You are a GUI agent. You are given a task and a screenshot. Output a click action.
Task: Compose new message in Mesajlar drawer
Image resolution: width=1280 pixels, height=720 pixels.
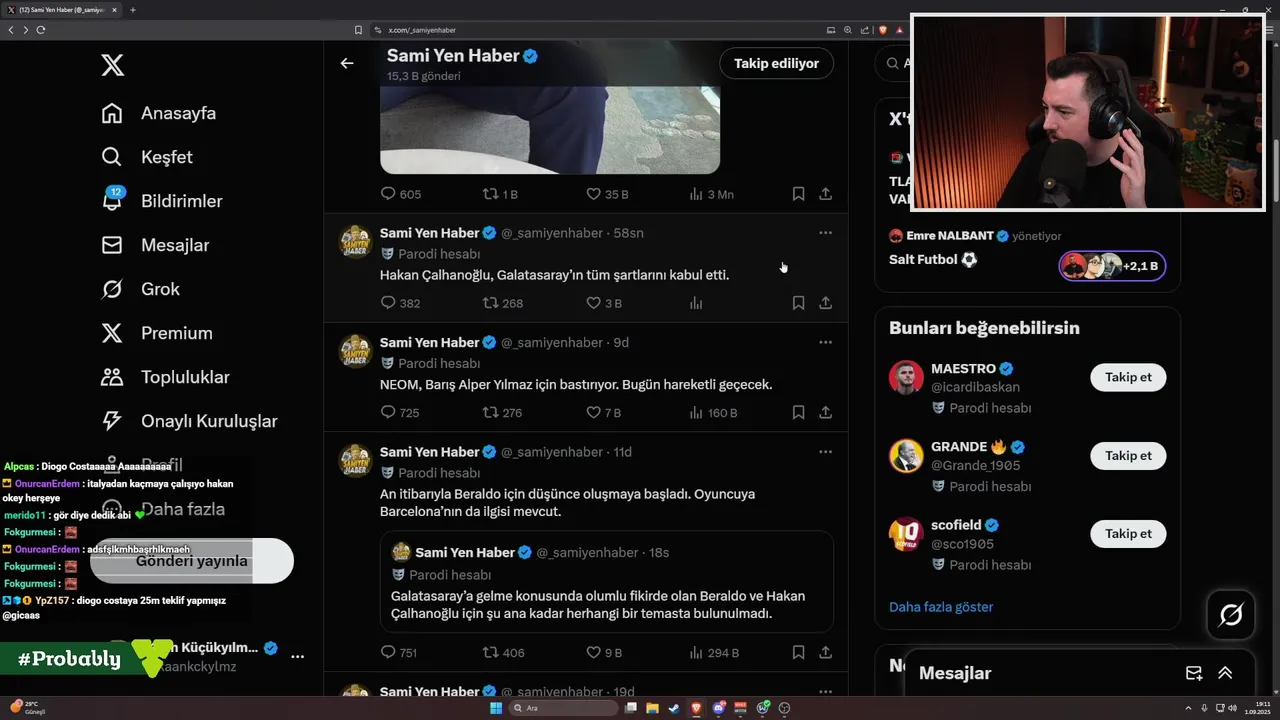click(x=1194, y=673)
